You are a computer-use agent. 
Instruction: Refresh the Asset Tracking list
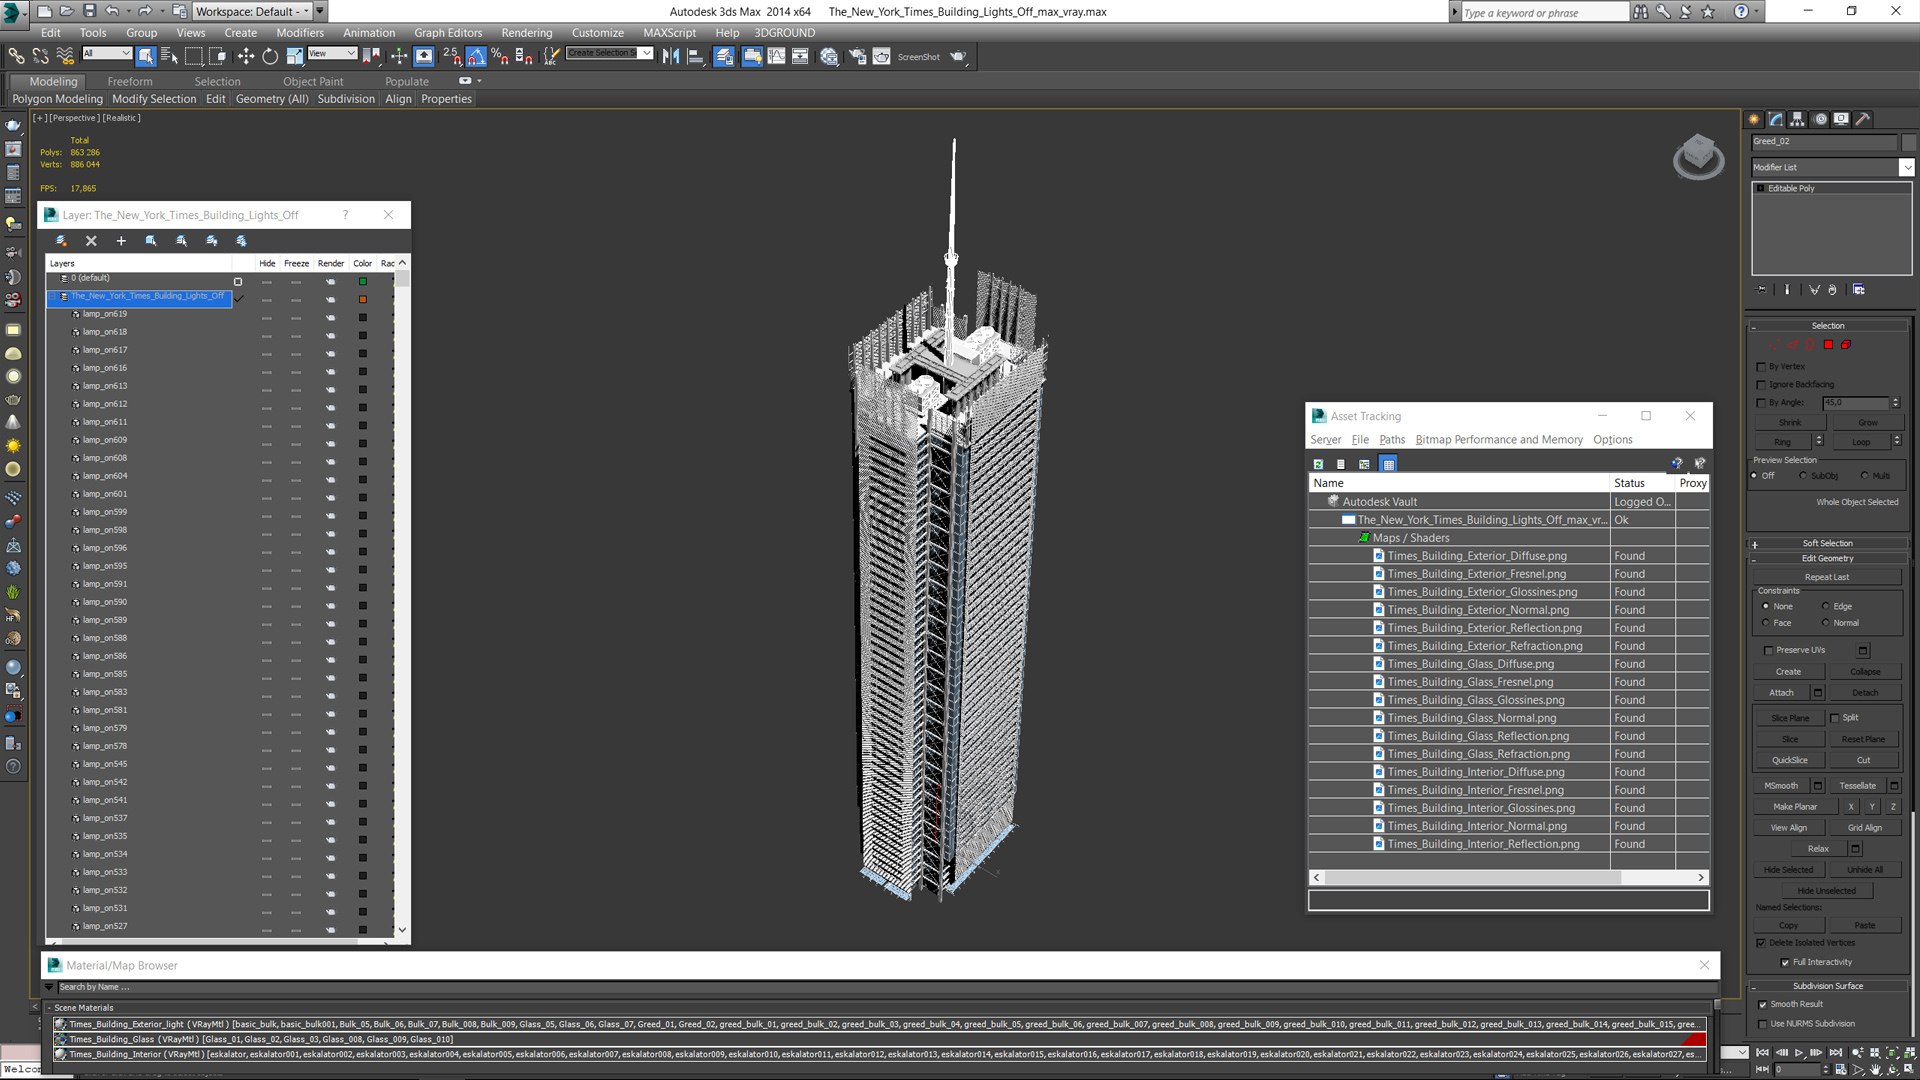click(1318, 464)
